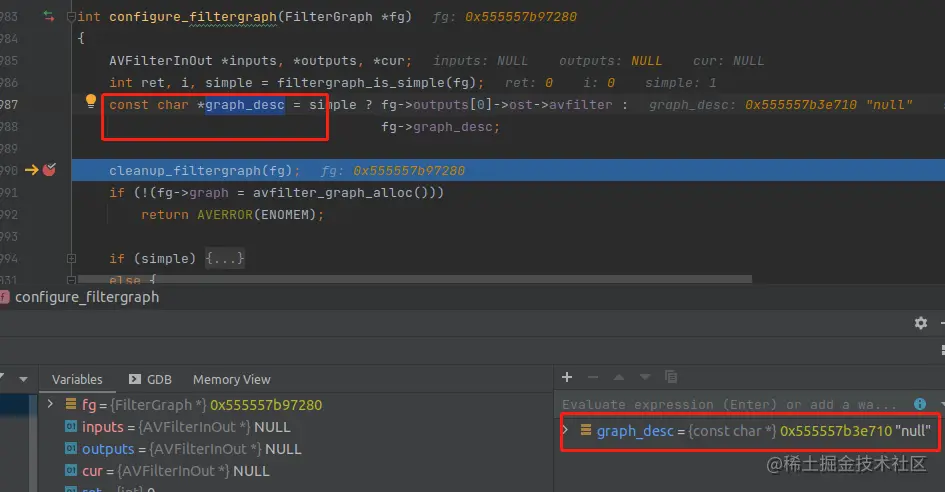Click the remove watch minus icon
The image size is (945, 492).
point(593,377)
